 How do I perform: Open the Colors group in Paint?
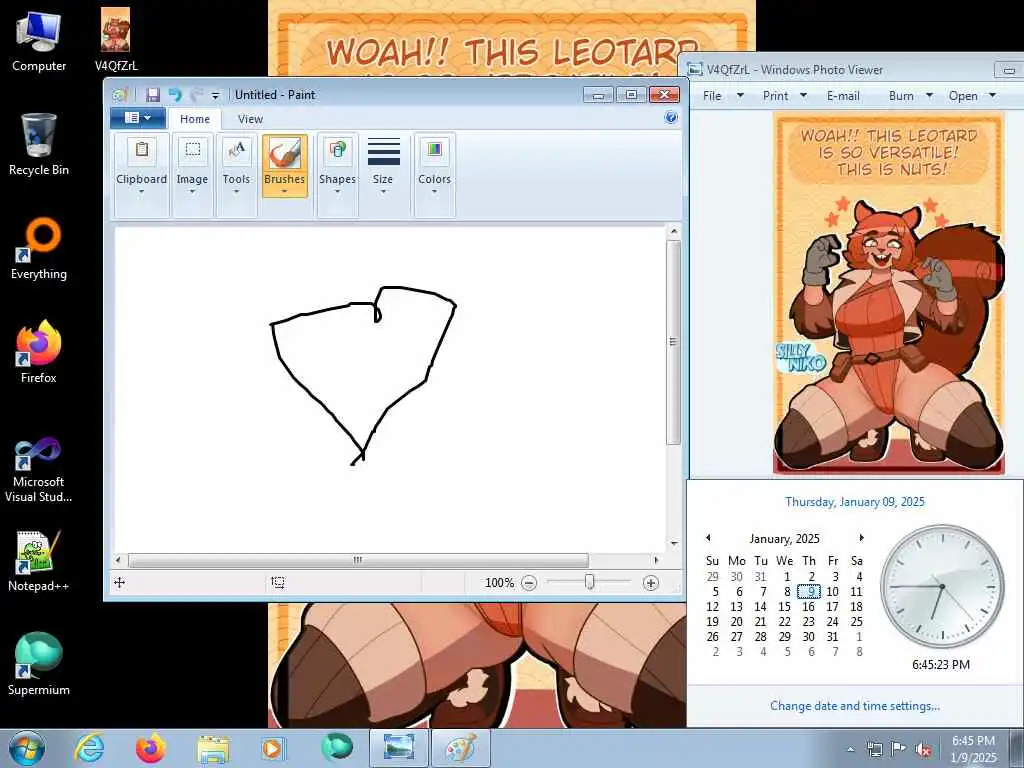tap(434, 174)
